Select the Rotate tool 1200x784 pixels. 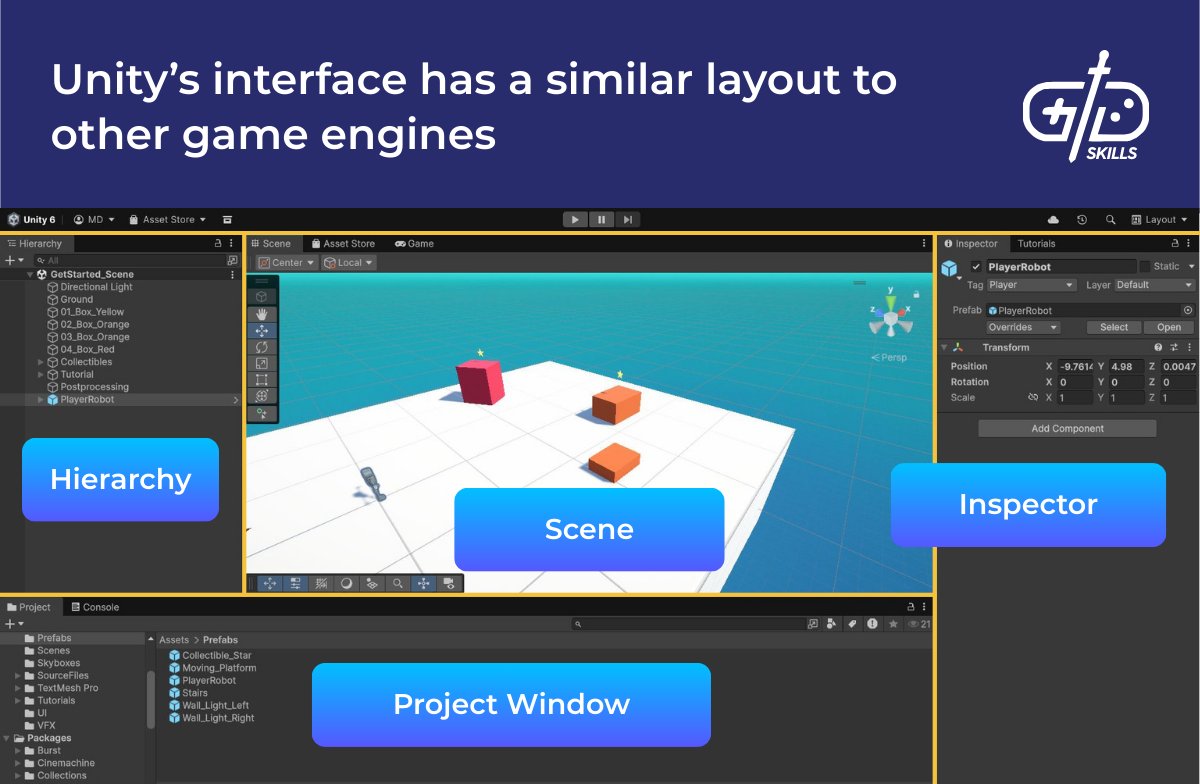262,347
